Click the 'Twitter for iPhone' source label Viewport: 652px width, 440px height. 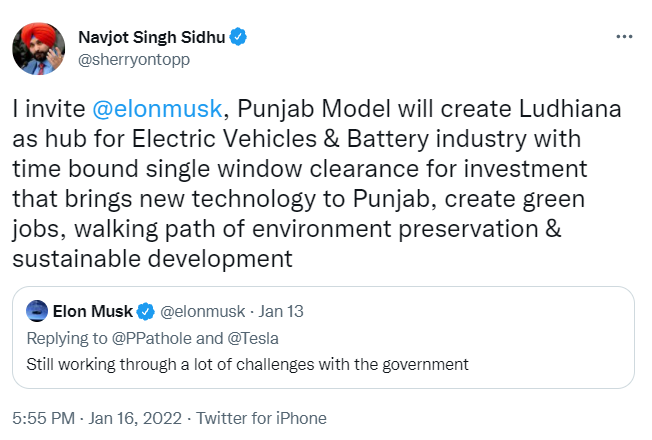pyautogui.click(x=262, y=418)
